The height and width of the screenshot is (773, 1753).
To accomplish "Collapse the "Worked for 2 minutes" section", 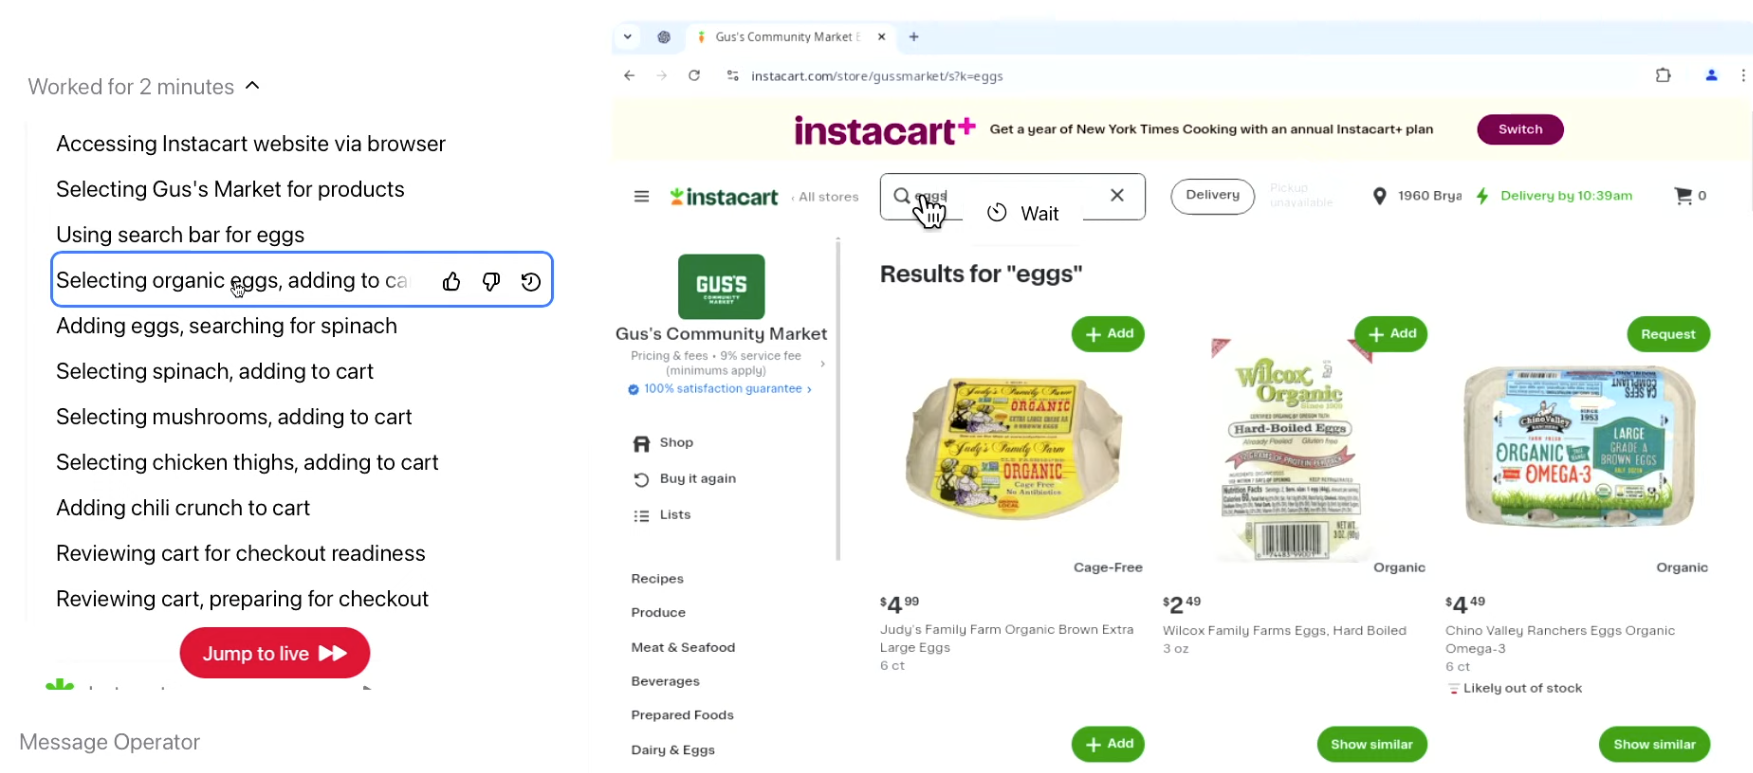I will tap(253, 87).
